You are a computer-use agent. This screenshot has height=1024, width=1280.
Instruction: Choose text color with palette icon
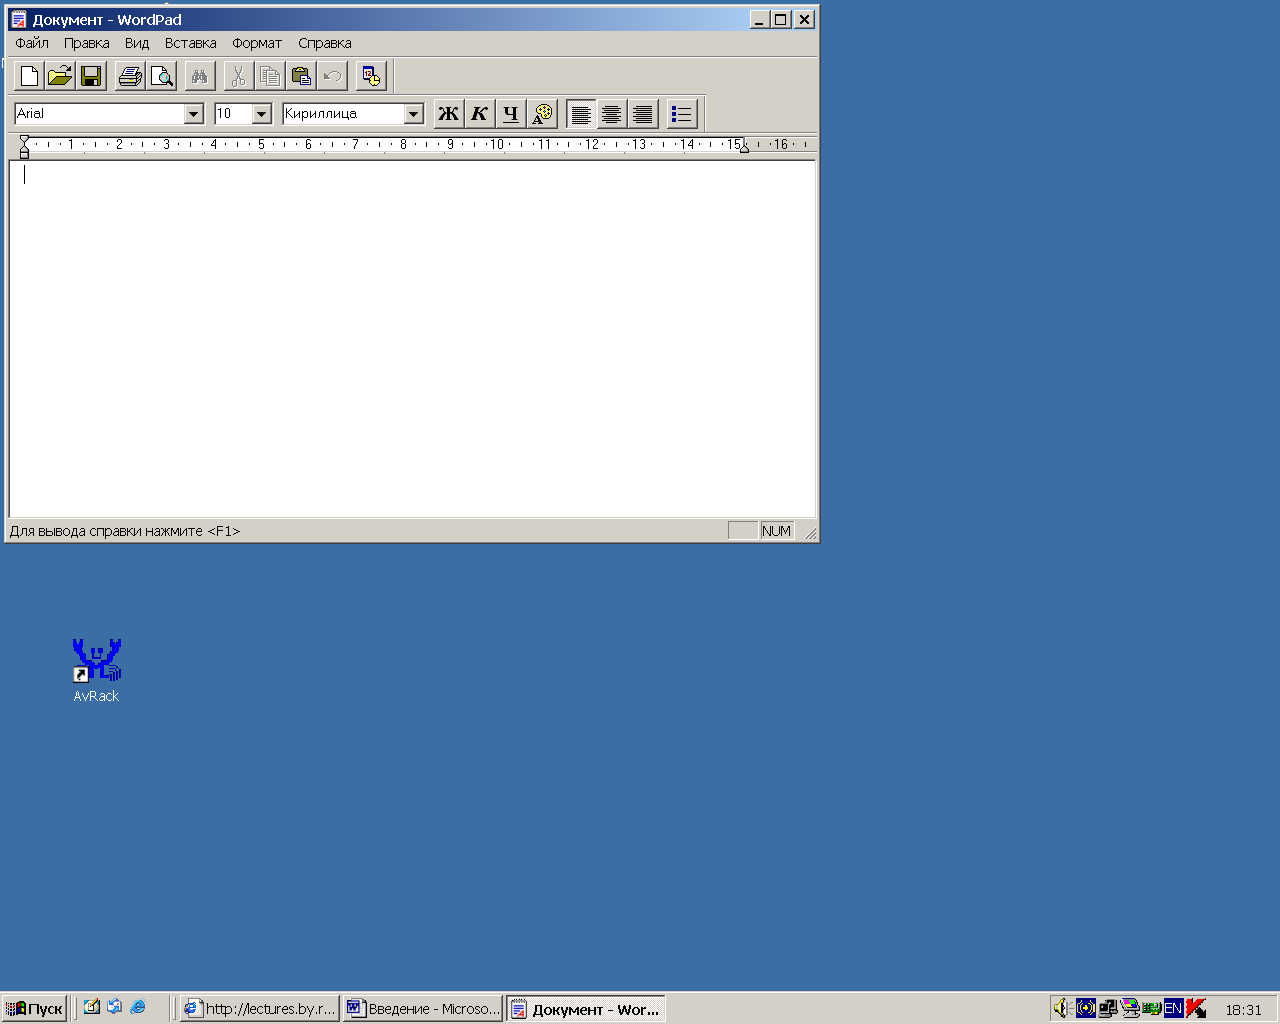542,114
